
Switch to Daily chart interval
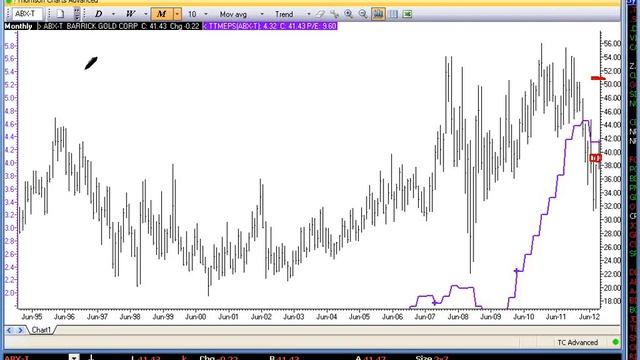tap(98, 14)
